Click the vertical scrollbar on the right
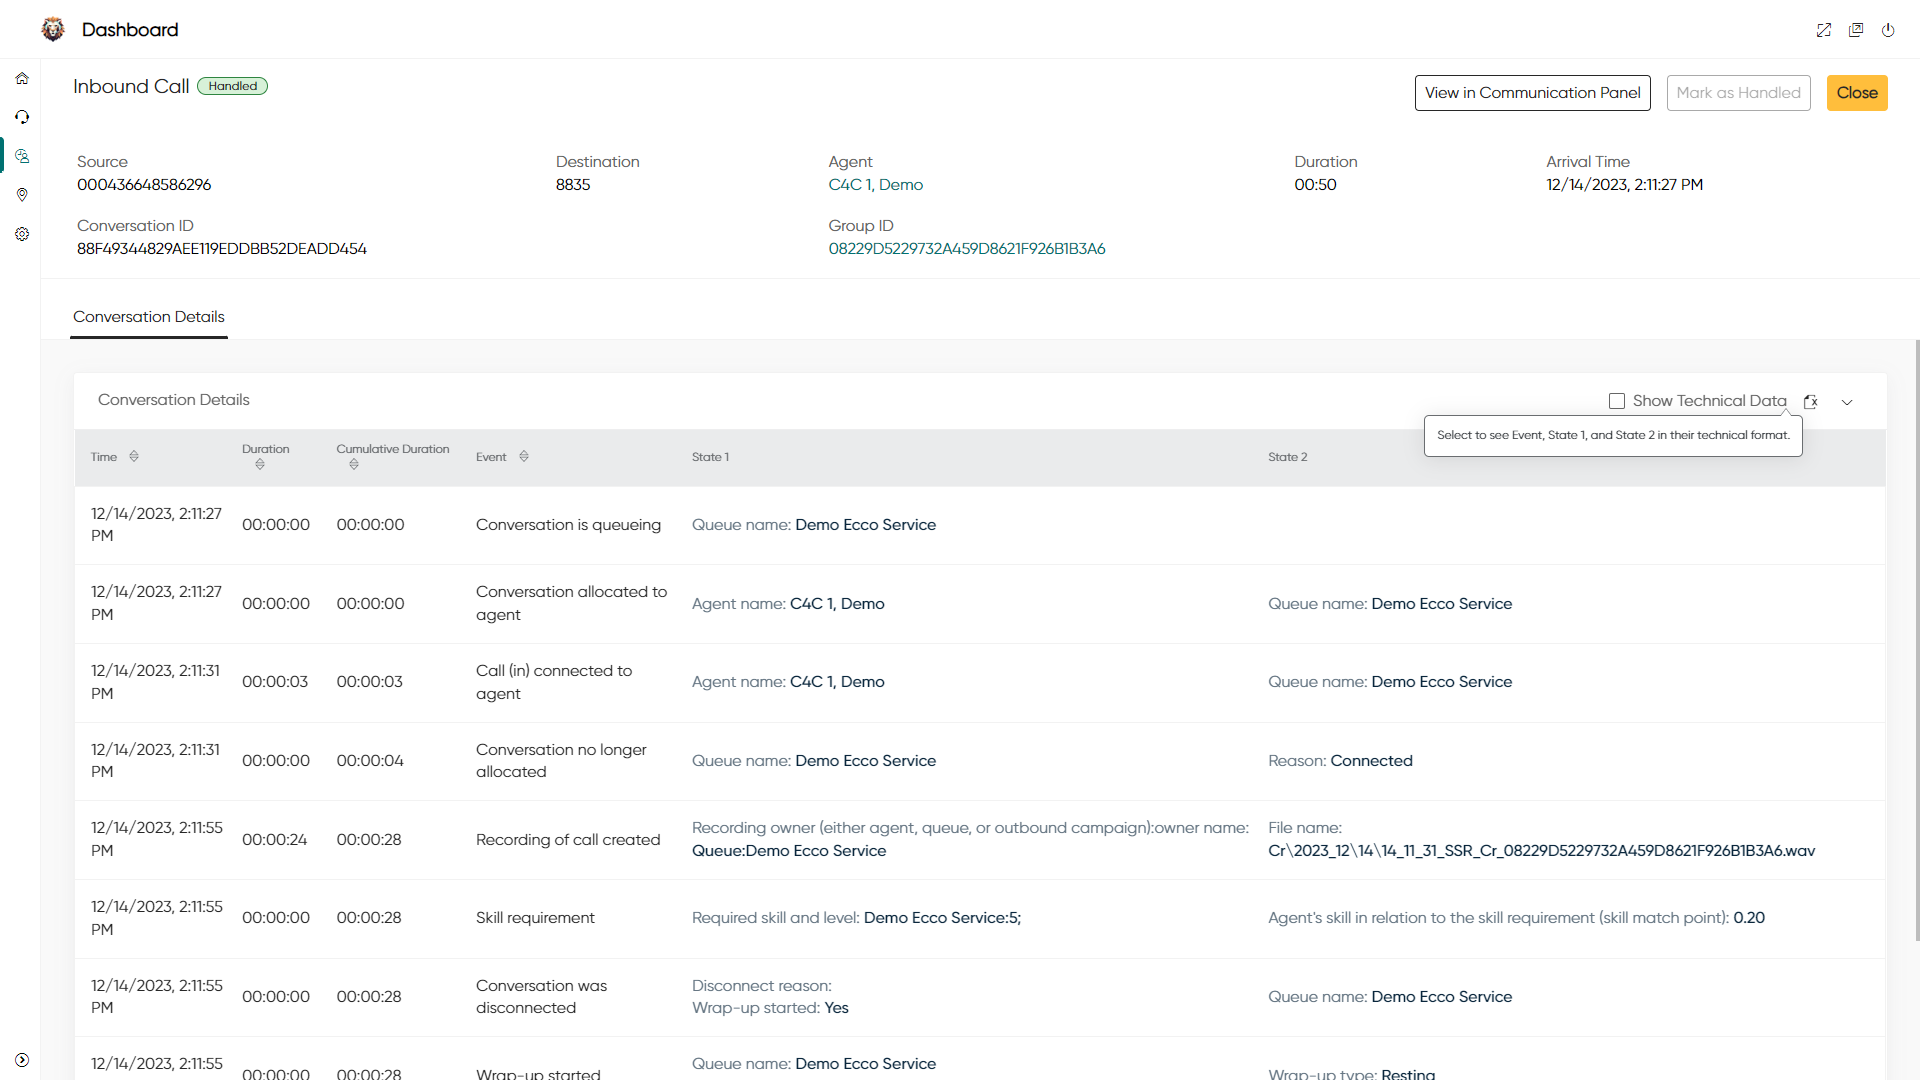The height and width of the screenshot is (1080, 1920). click(x=1916, y=640)
